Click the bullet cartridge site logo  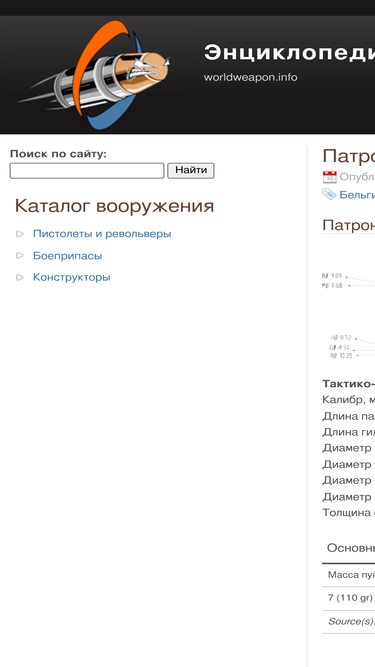coord(94,75)
